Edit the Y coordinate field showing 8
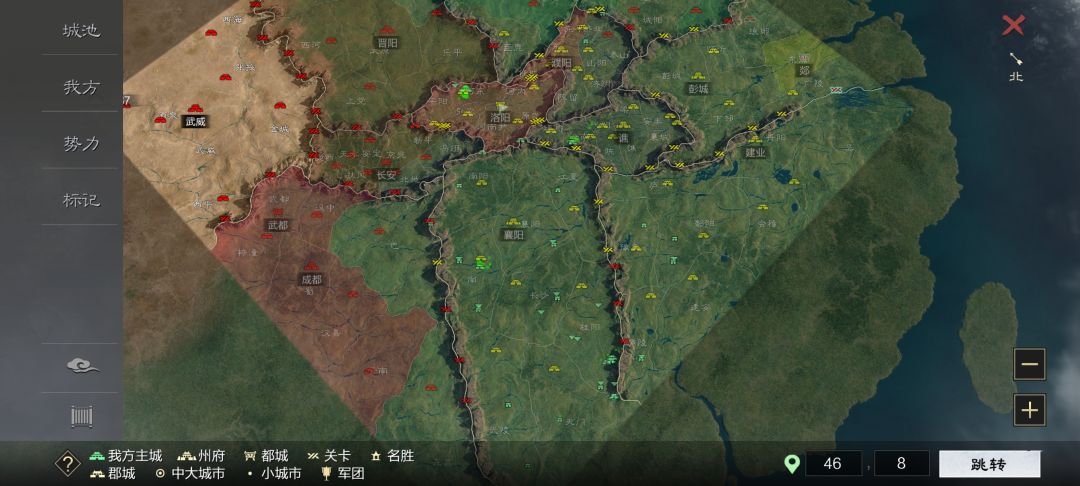1080x486 pixels. pos(902,463)
